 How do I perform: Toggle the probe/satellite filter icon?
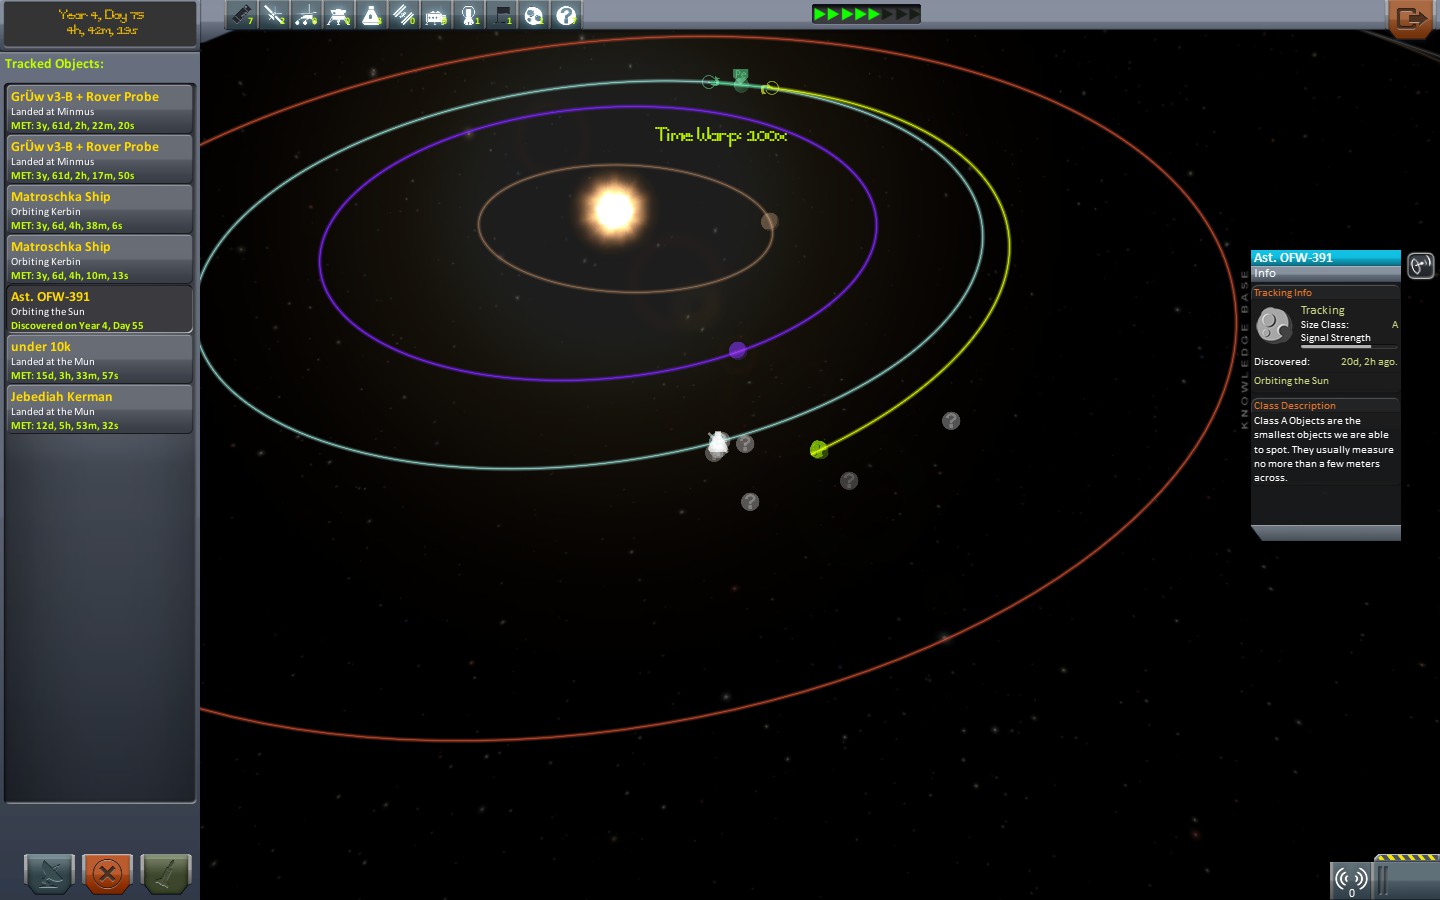tap(274, 15)
